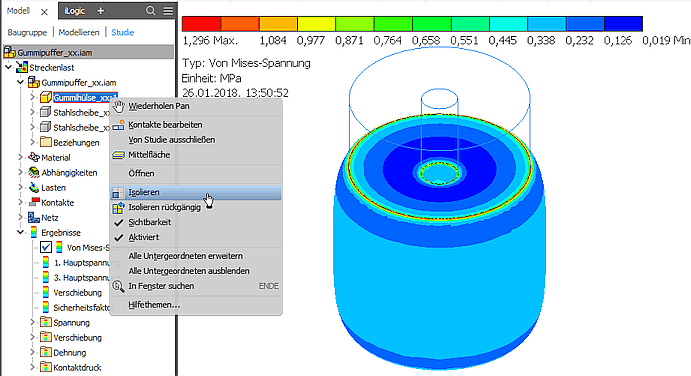
Task: Open the hamburger menu icon in browser header
Action: tap(168, 11)
